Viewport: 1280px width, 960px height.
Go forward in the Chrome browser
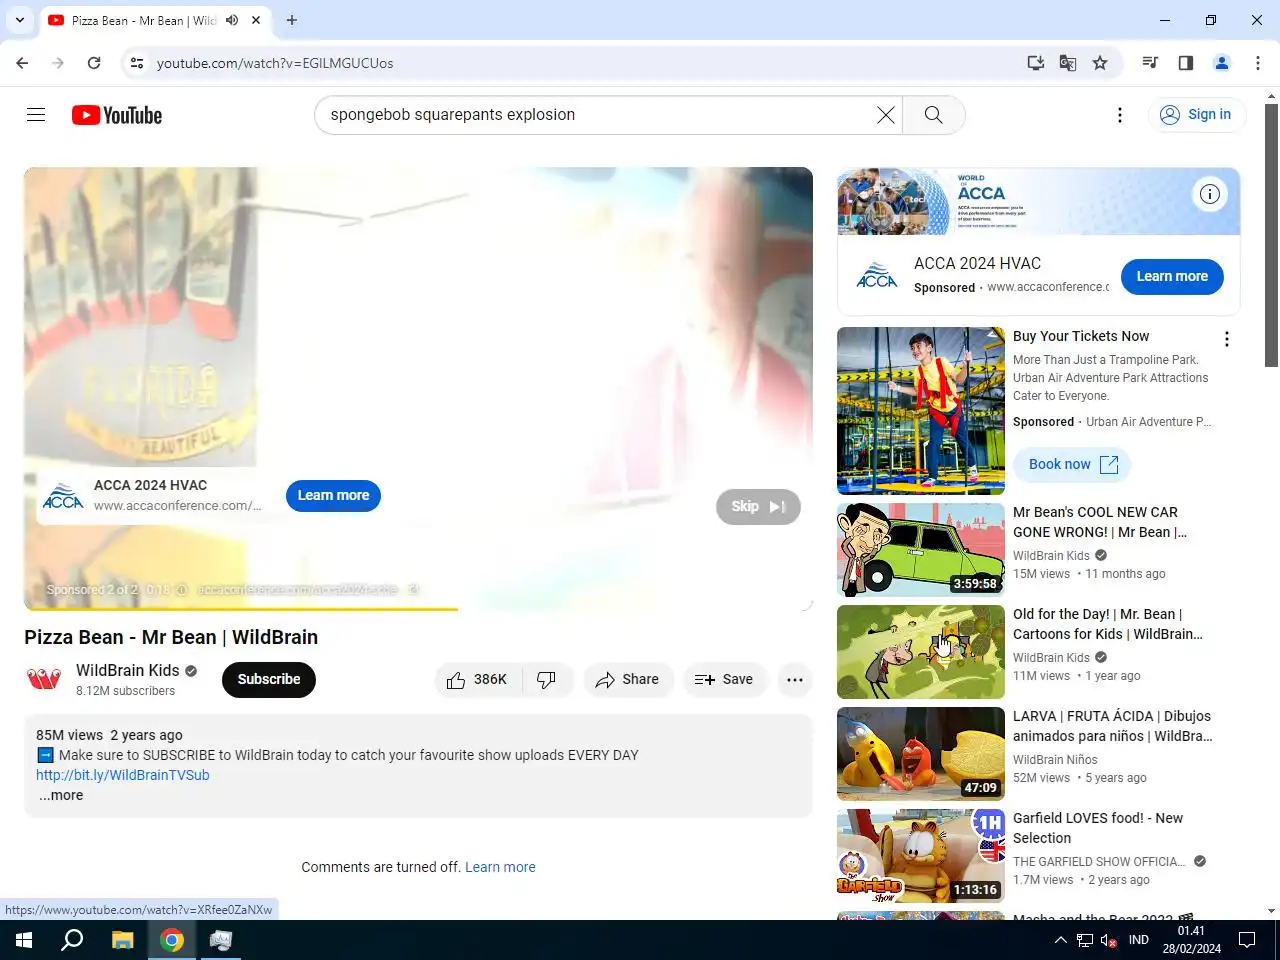(x=58, y=63)
